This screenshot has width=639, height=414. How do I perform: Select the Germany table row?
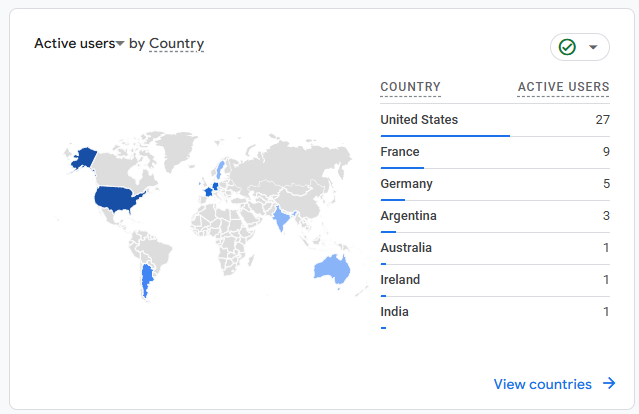pos(494,184)
